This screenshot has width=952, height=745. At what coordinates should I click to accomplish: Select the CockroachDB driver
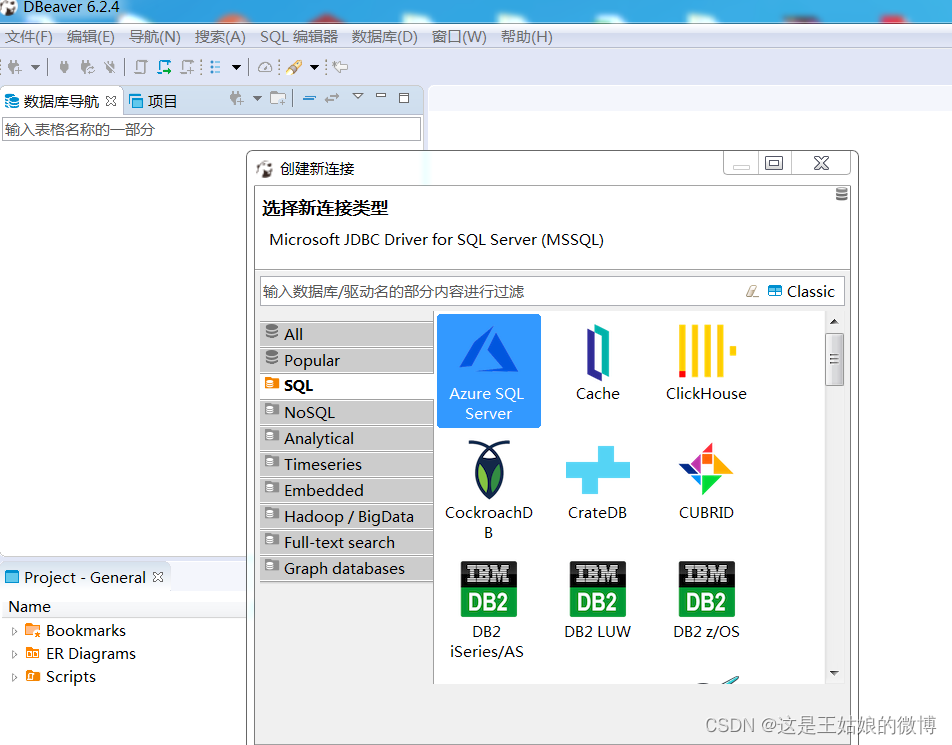(x=489, y=489)
